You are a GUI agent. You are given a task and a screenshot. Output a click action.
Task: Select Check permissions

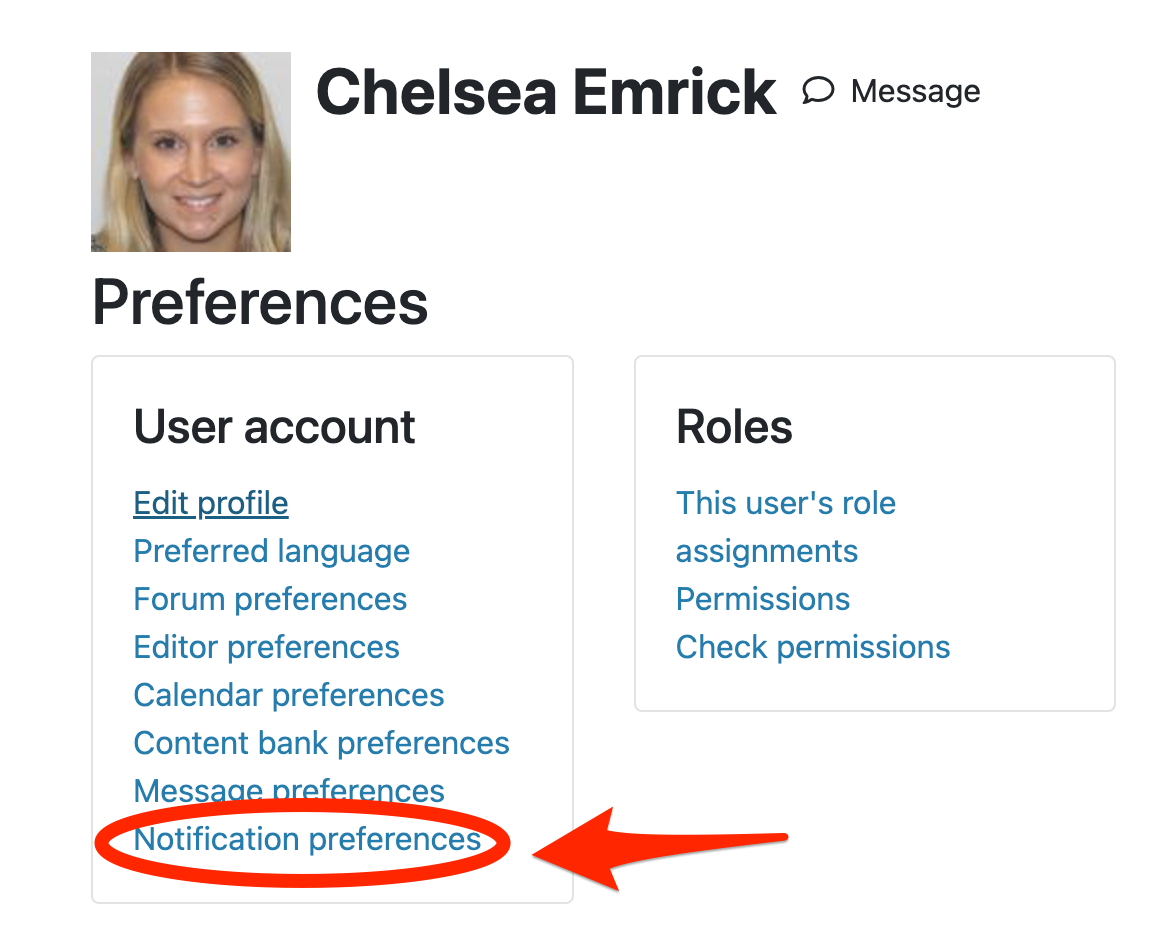[x=812, y=647]
